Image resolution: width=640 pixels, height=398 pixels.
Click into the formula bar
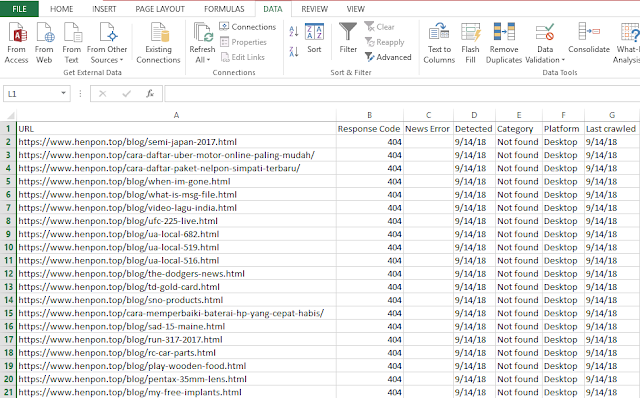[402, 94]
